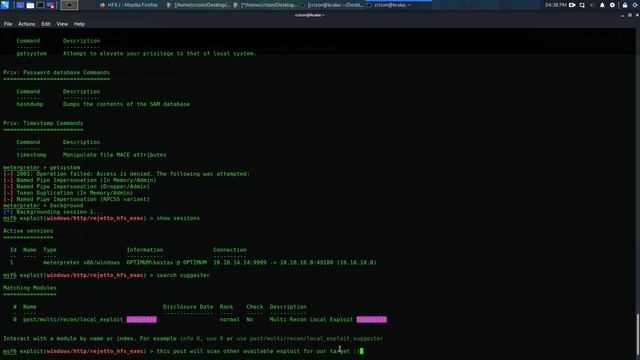Screen dimensions: 640x360
Task: Click the 'Disclosure Date' column header
Action: point(188,307)
